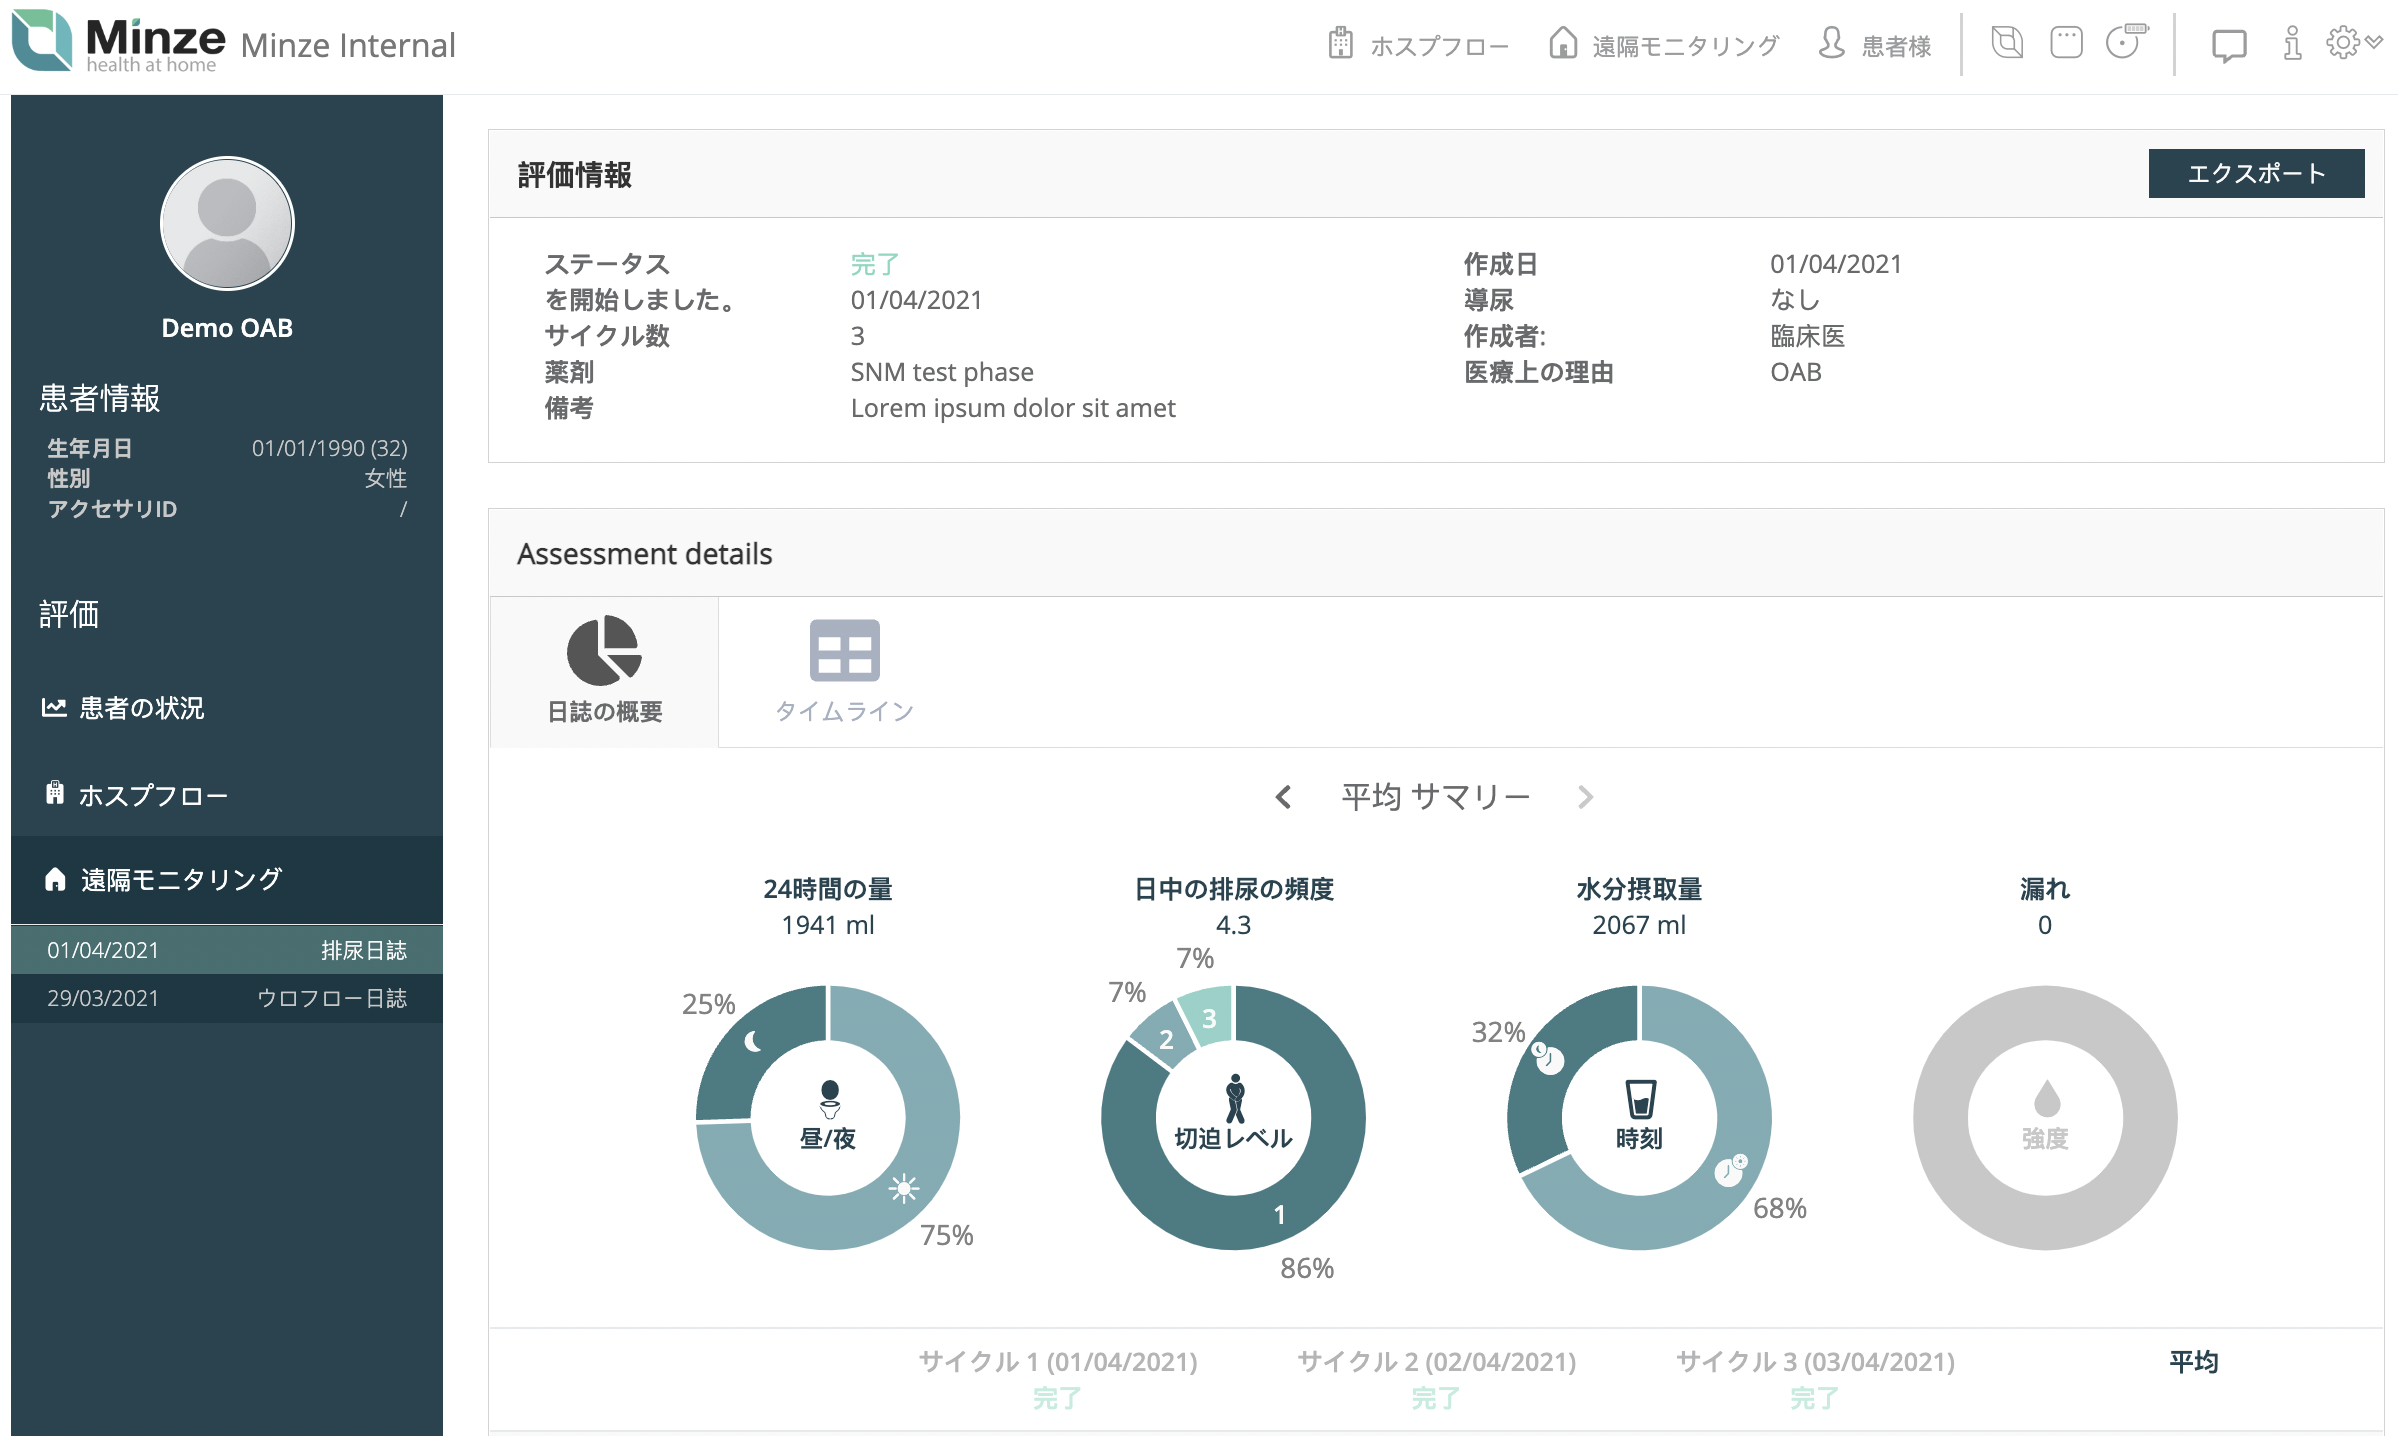
Task: Click the Demo OAB profile avatar
Action: pos(227,224)
